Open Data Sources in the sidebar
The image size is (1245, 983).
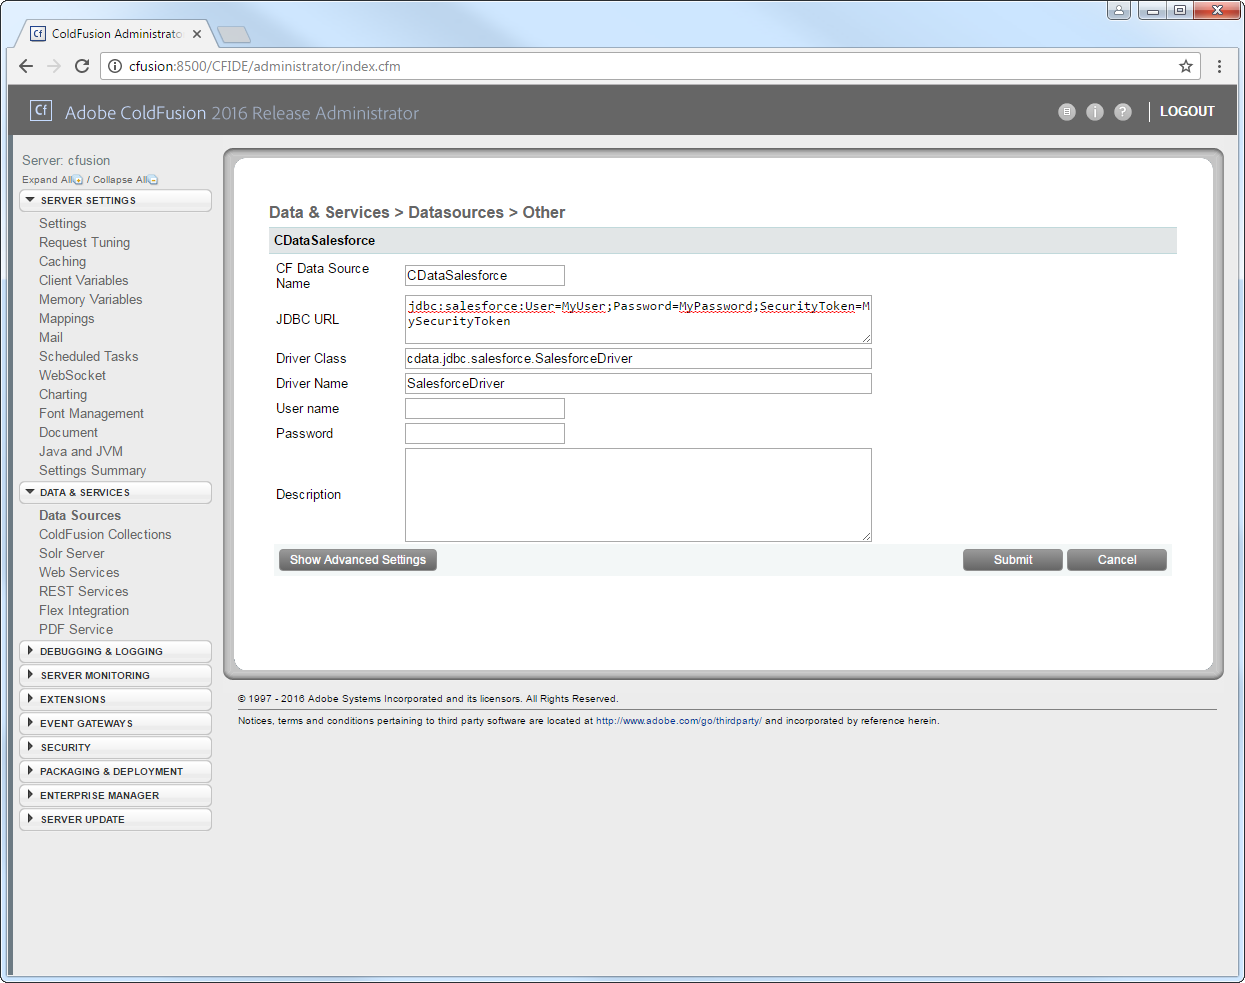tap(80, 515)
